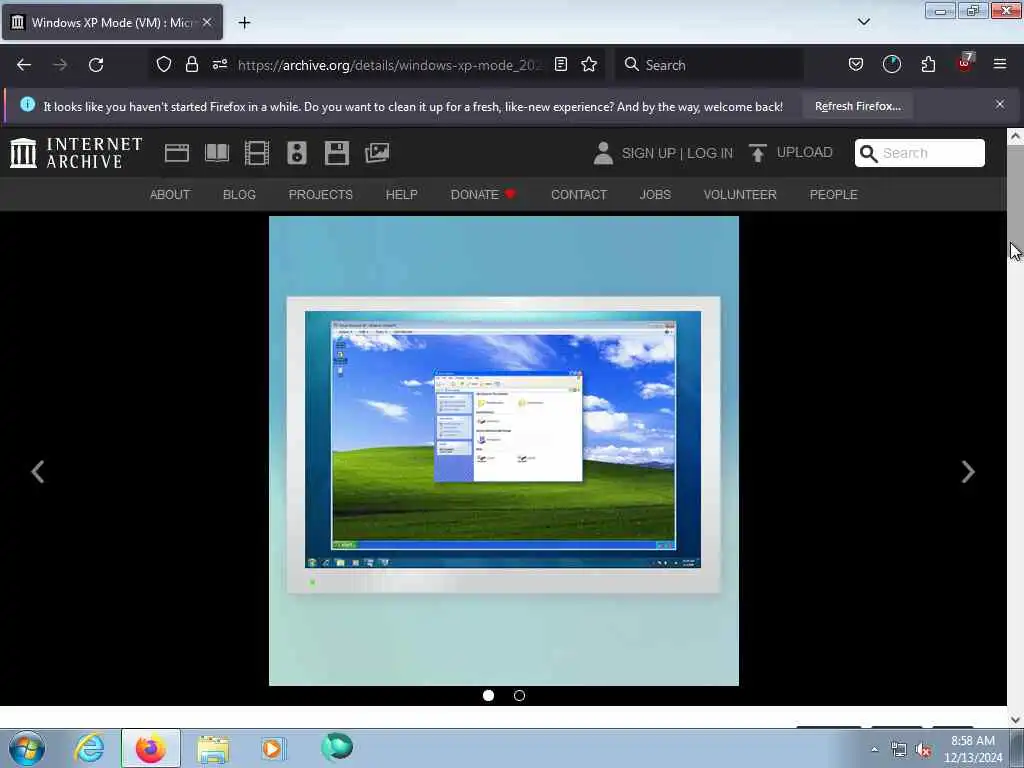Open the BLOG menu item
This screenshot has height=768, width=1024.
[239, 195]
